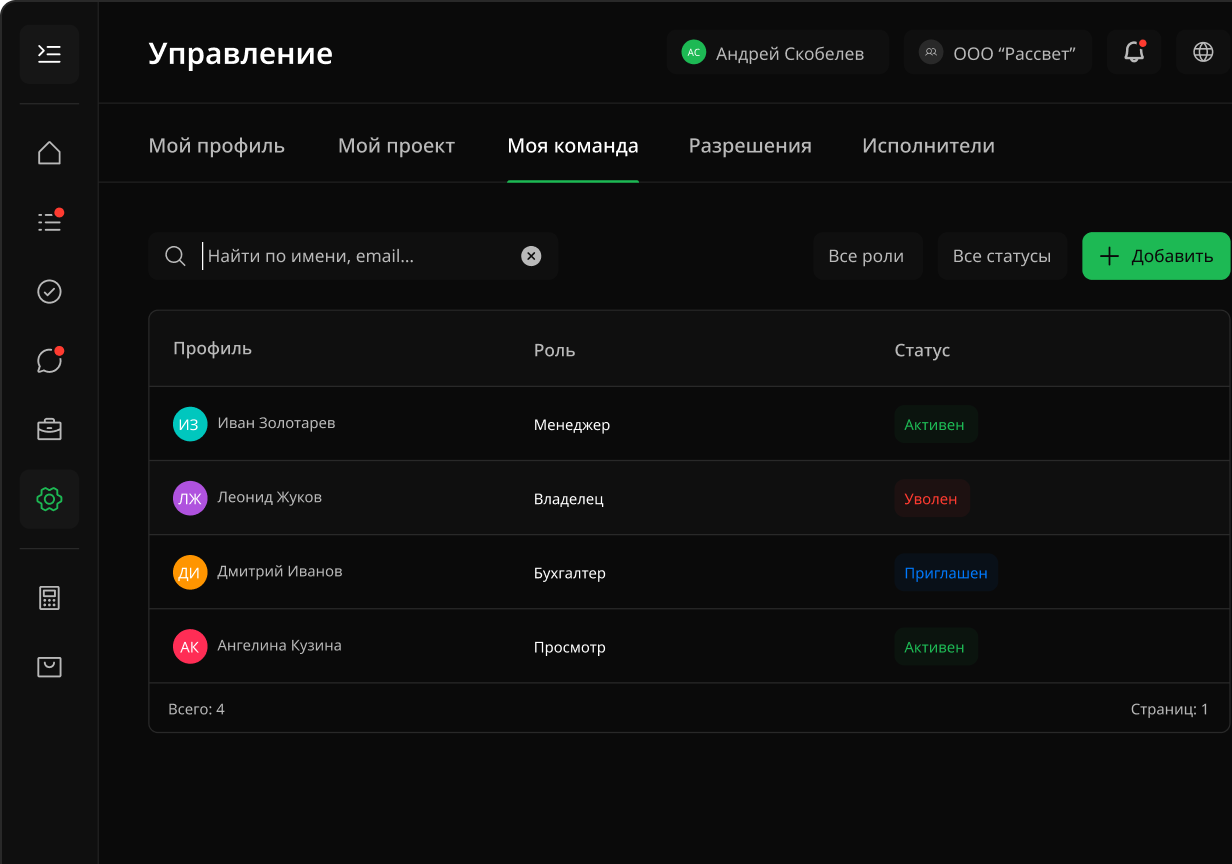Open the chat icon showing new messages
This screenshot has width=1232, height=864.
[x=49, y=360]
